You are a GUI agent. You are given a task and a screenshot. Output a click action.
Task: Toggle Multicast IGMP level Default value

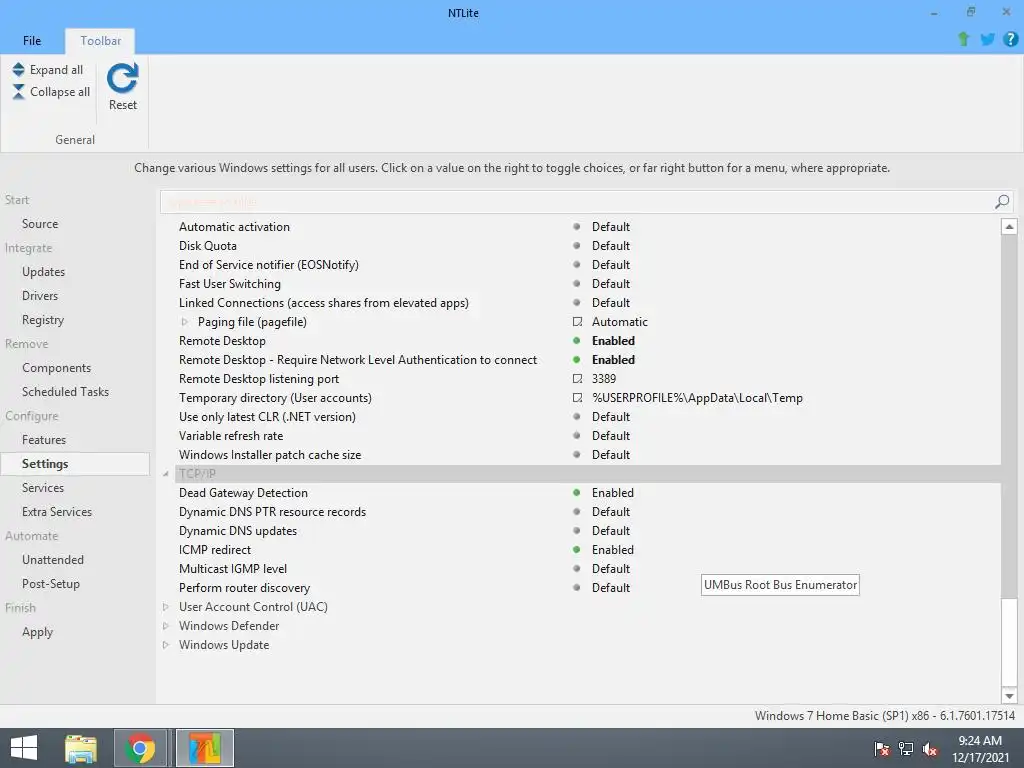click(x=611, y=568)
